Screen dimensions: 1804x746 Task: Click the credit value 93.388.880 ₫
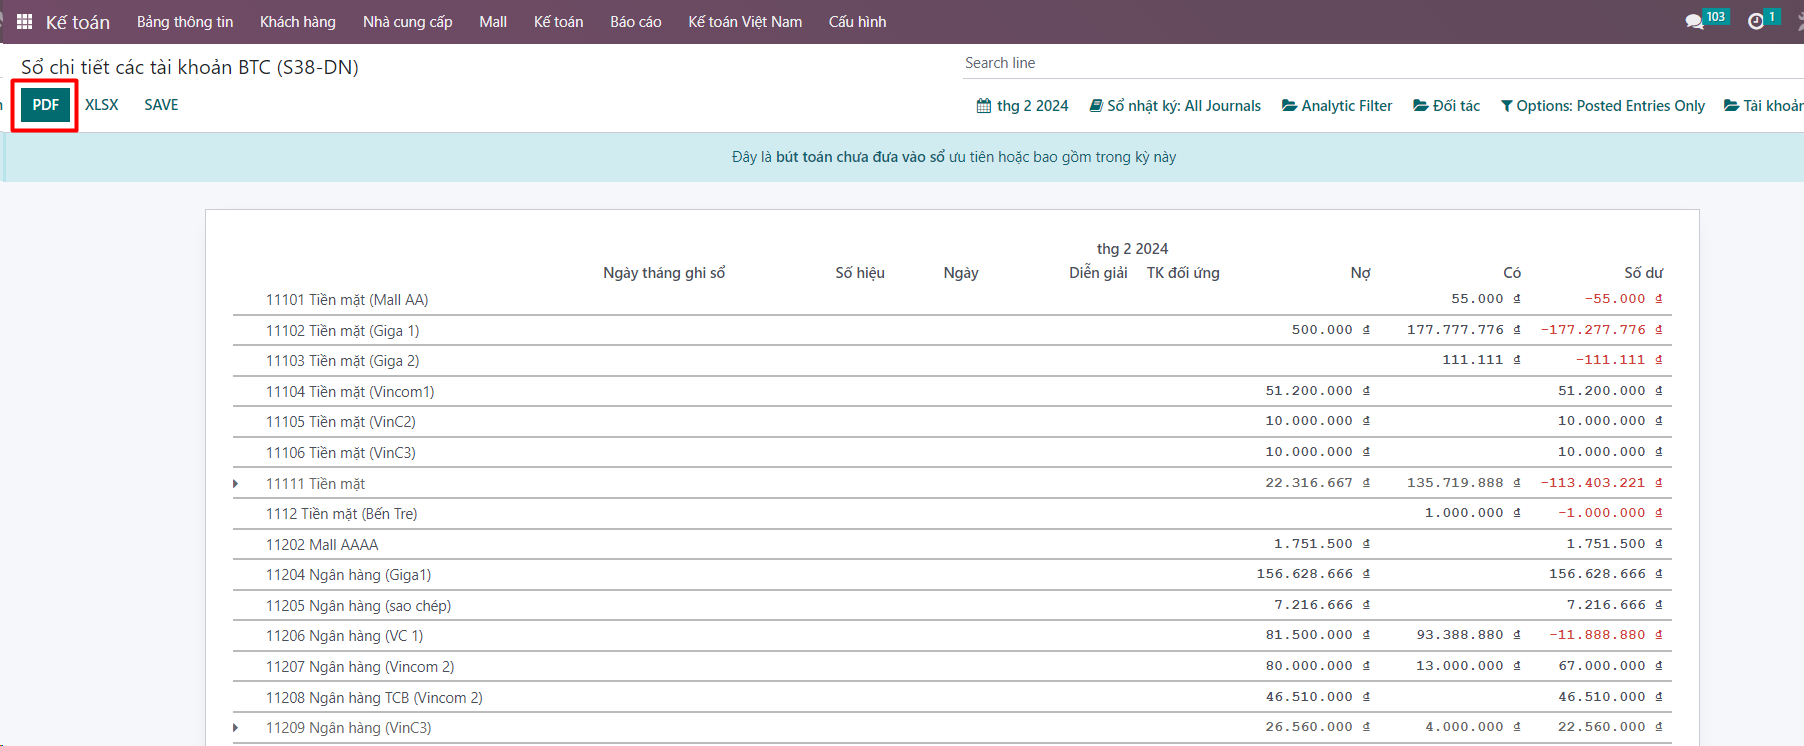point(1469,635)
